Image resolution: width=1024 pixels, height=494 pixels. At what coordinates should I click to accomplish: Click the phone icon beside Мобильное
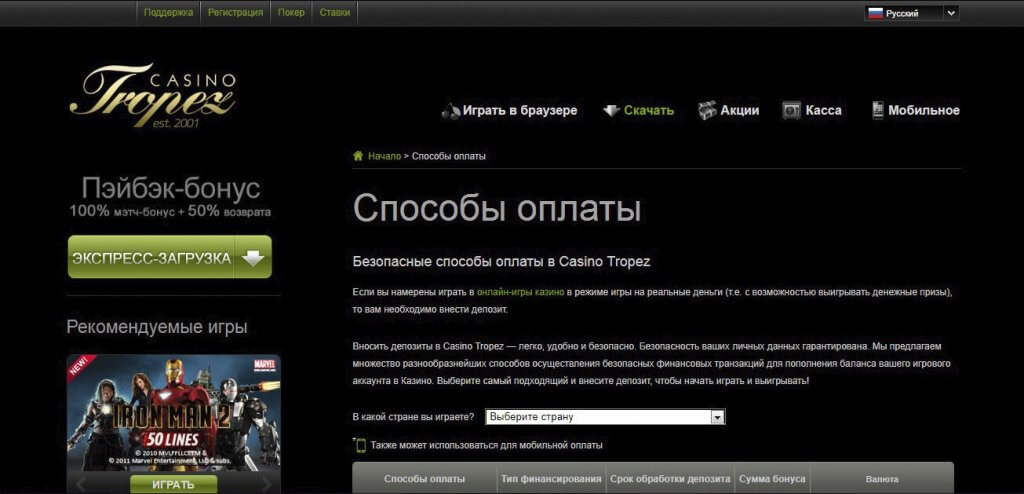[878, 110]
